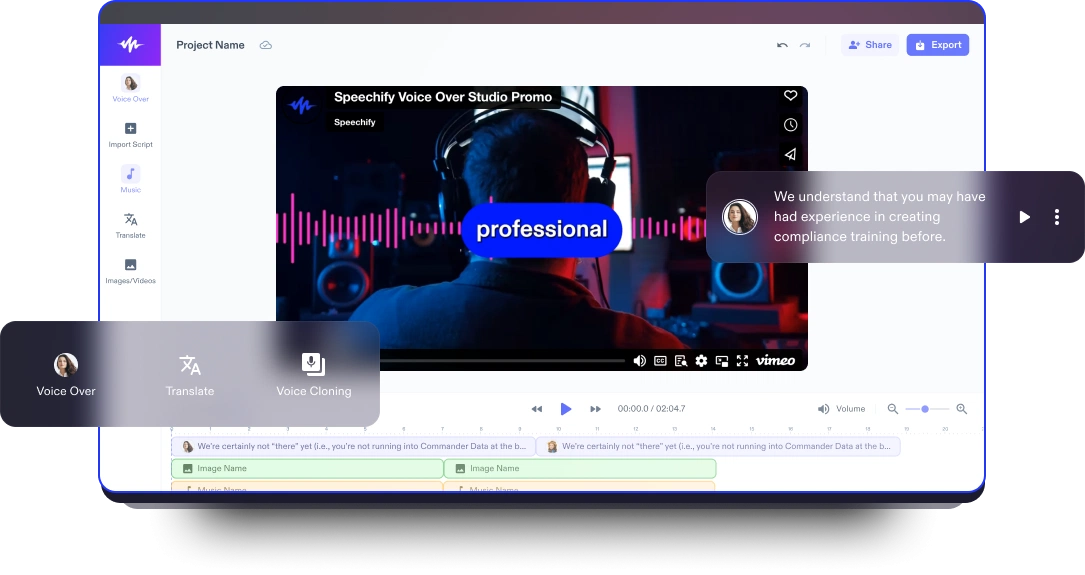
Task: Add video to Watch Later clock icon
Action: 790,125
